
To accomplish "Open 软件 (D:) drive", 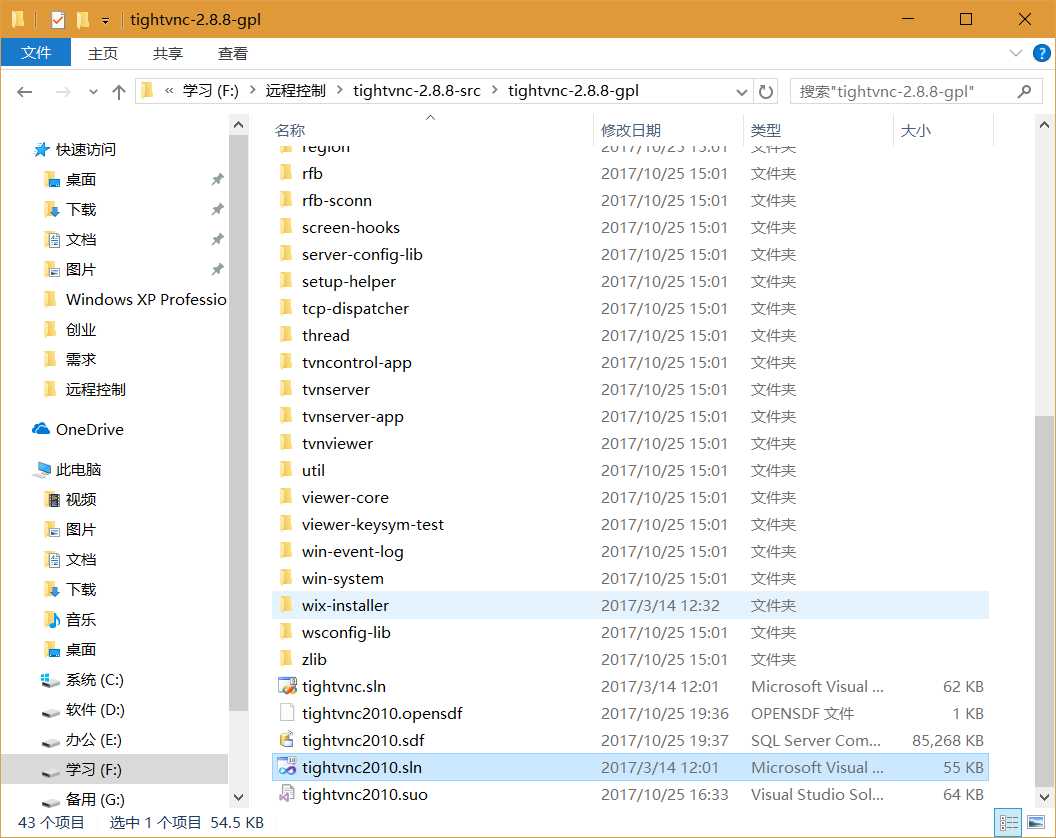I will [83, 709].
